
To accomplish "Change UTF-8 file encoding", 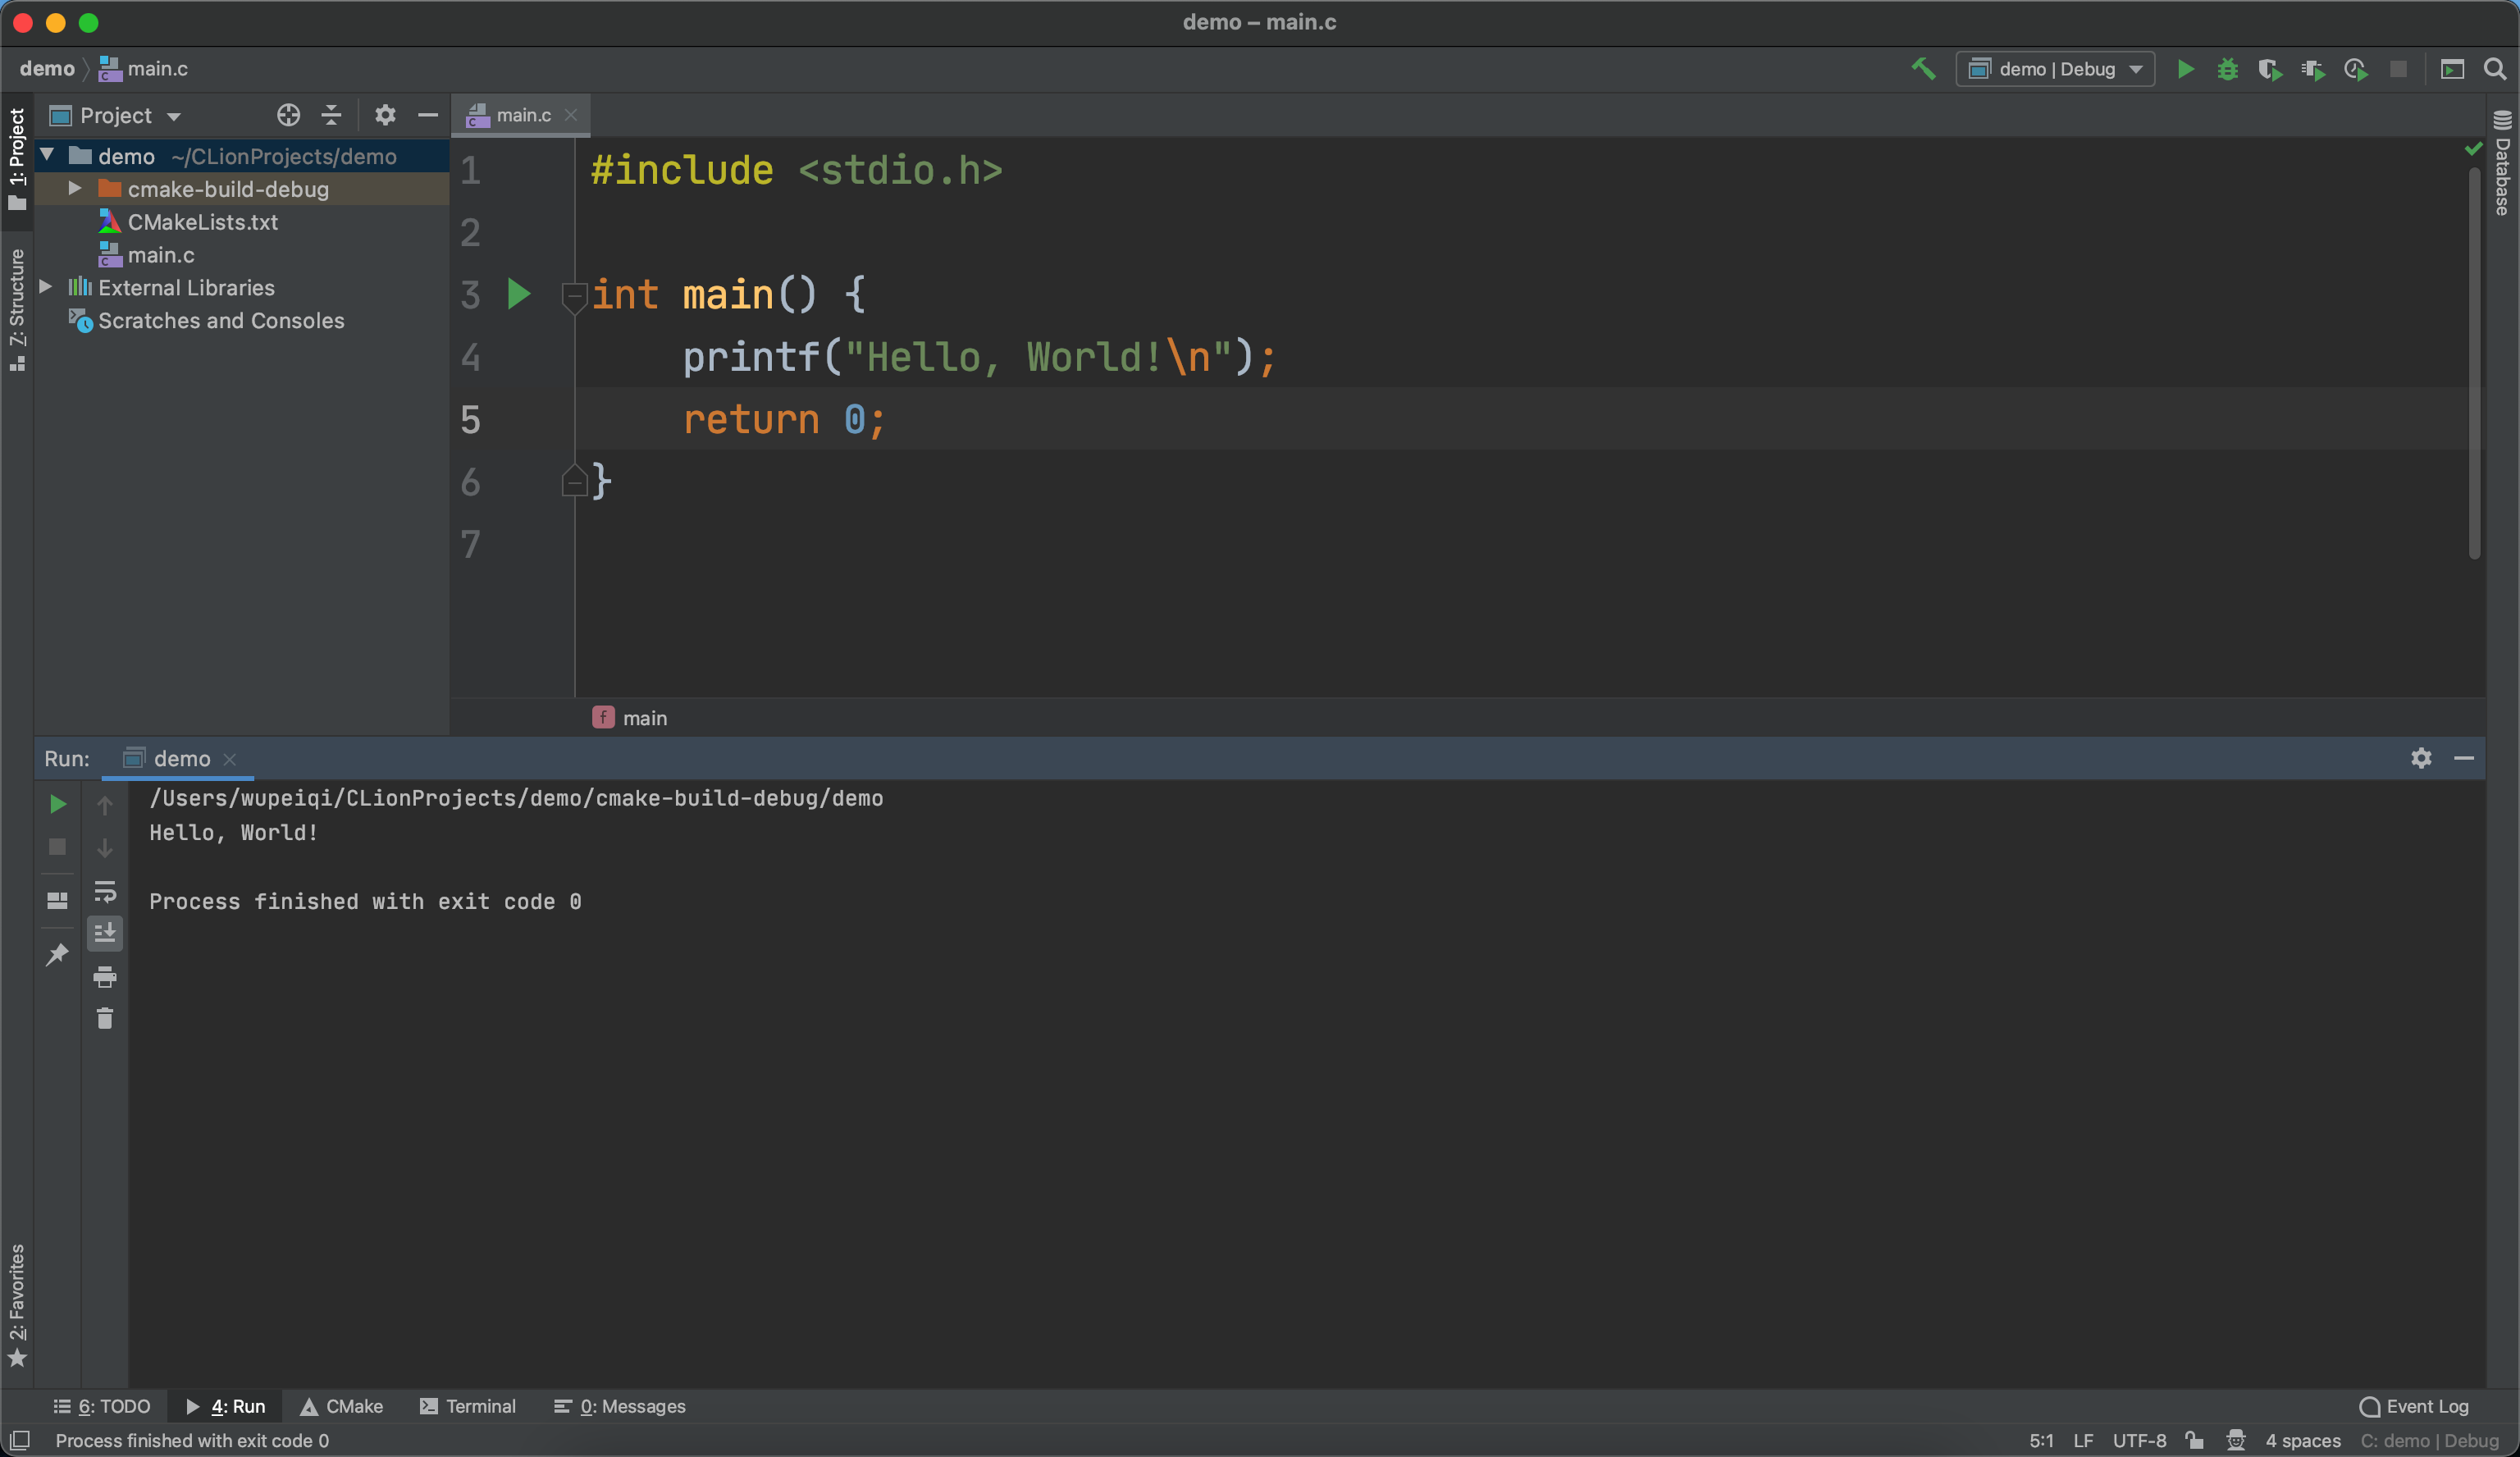I will pyautogui.click(x=2139, y=1440).
